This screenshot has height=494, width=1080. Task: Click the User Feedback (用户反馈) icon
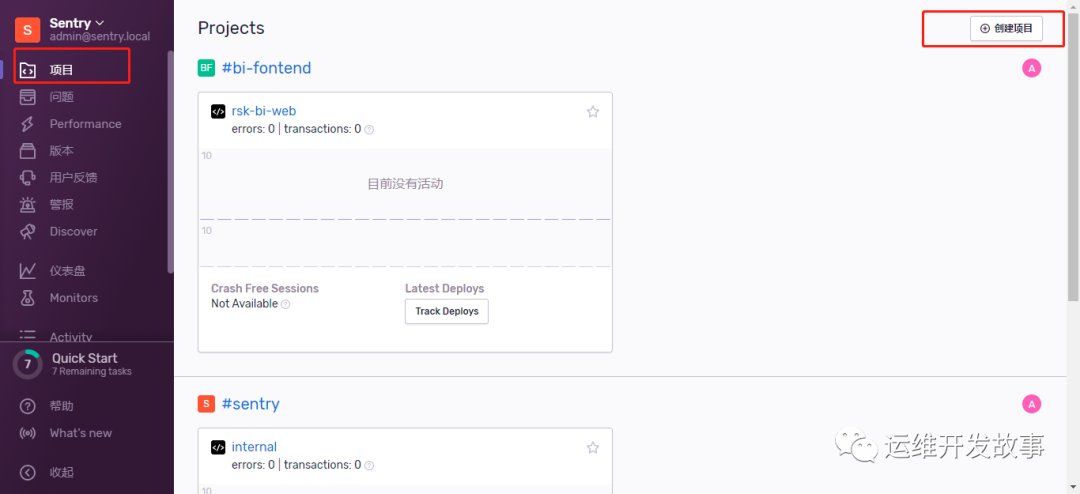[x=28, y=178]
